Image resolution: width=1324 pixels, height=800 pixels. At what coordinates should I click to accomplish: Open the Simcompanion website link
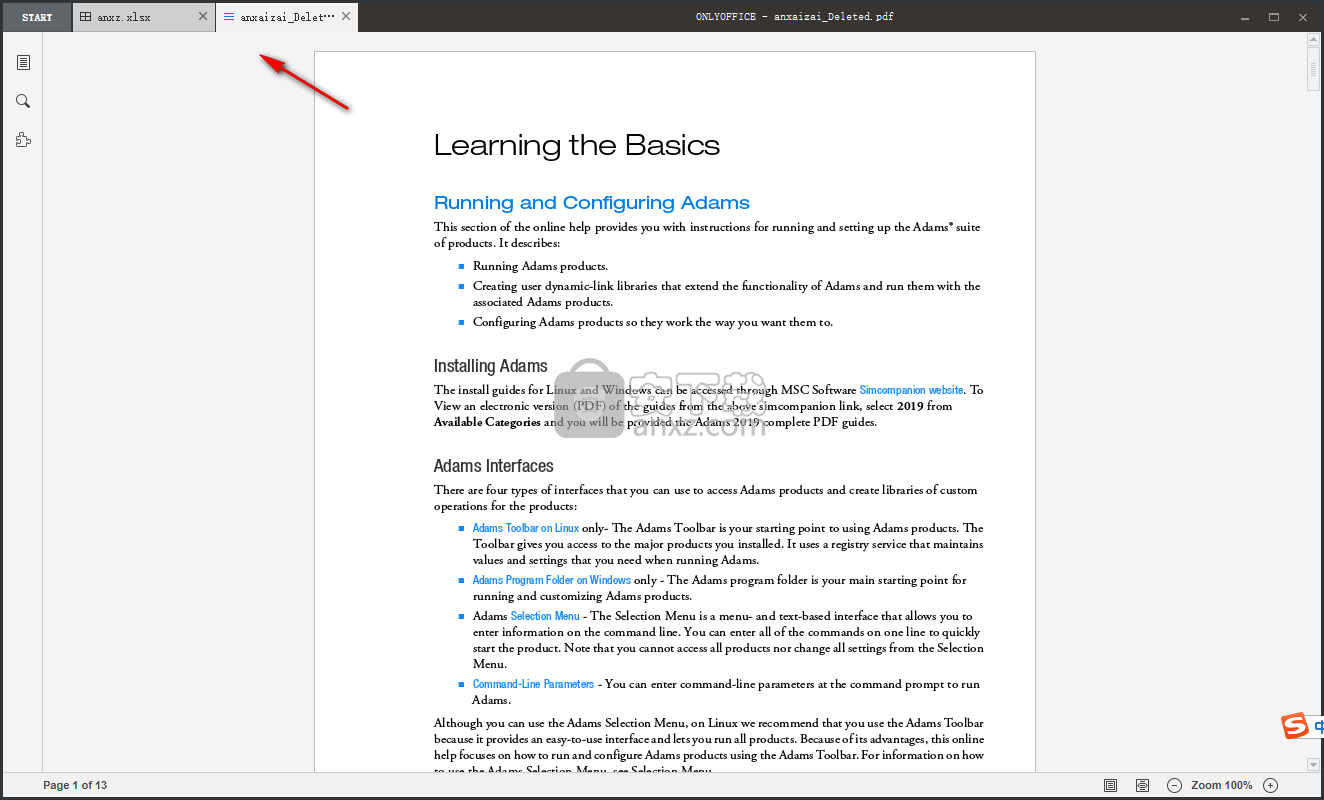(x=912, y=390)
